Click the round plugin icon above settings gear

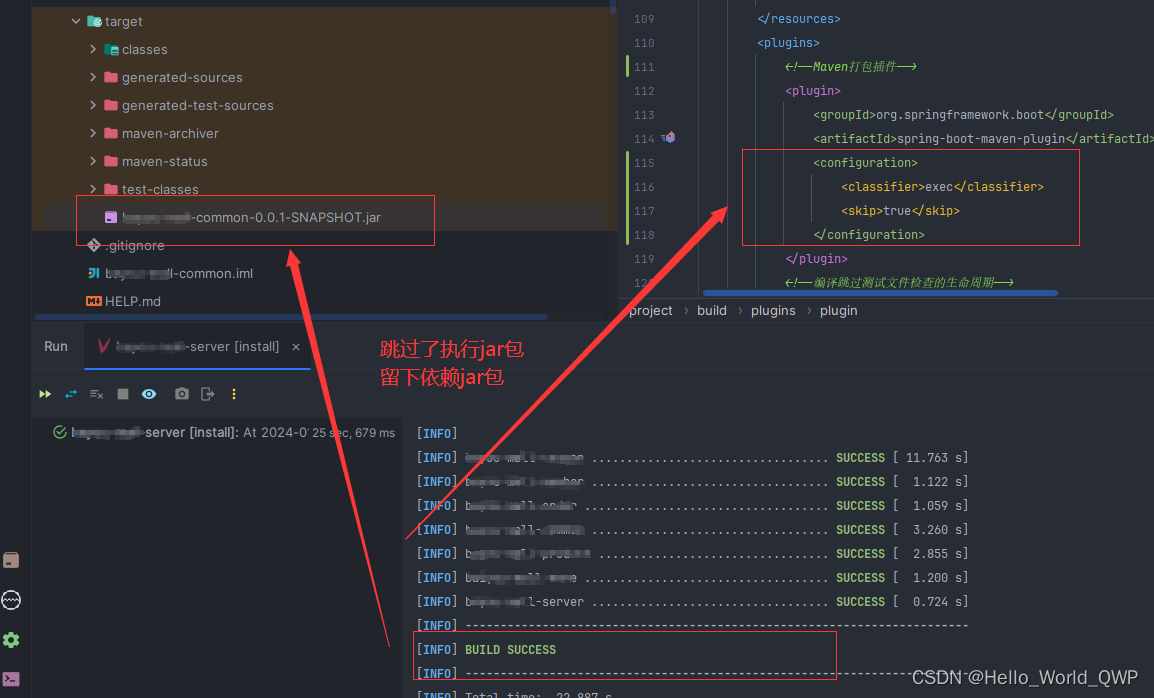[x=12, y=600]
